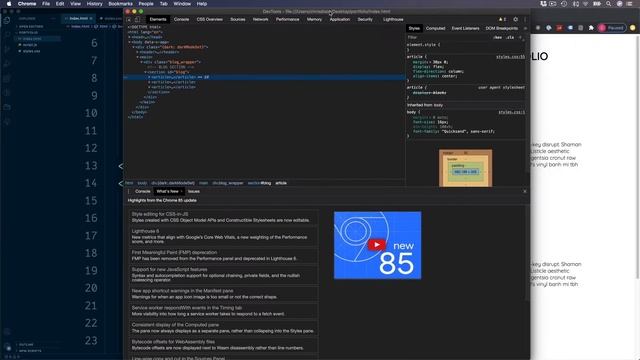Screen dimensions: 640x360
Task: Open styles.css in VS Code explorer
Action: point(31,51)
